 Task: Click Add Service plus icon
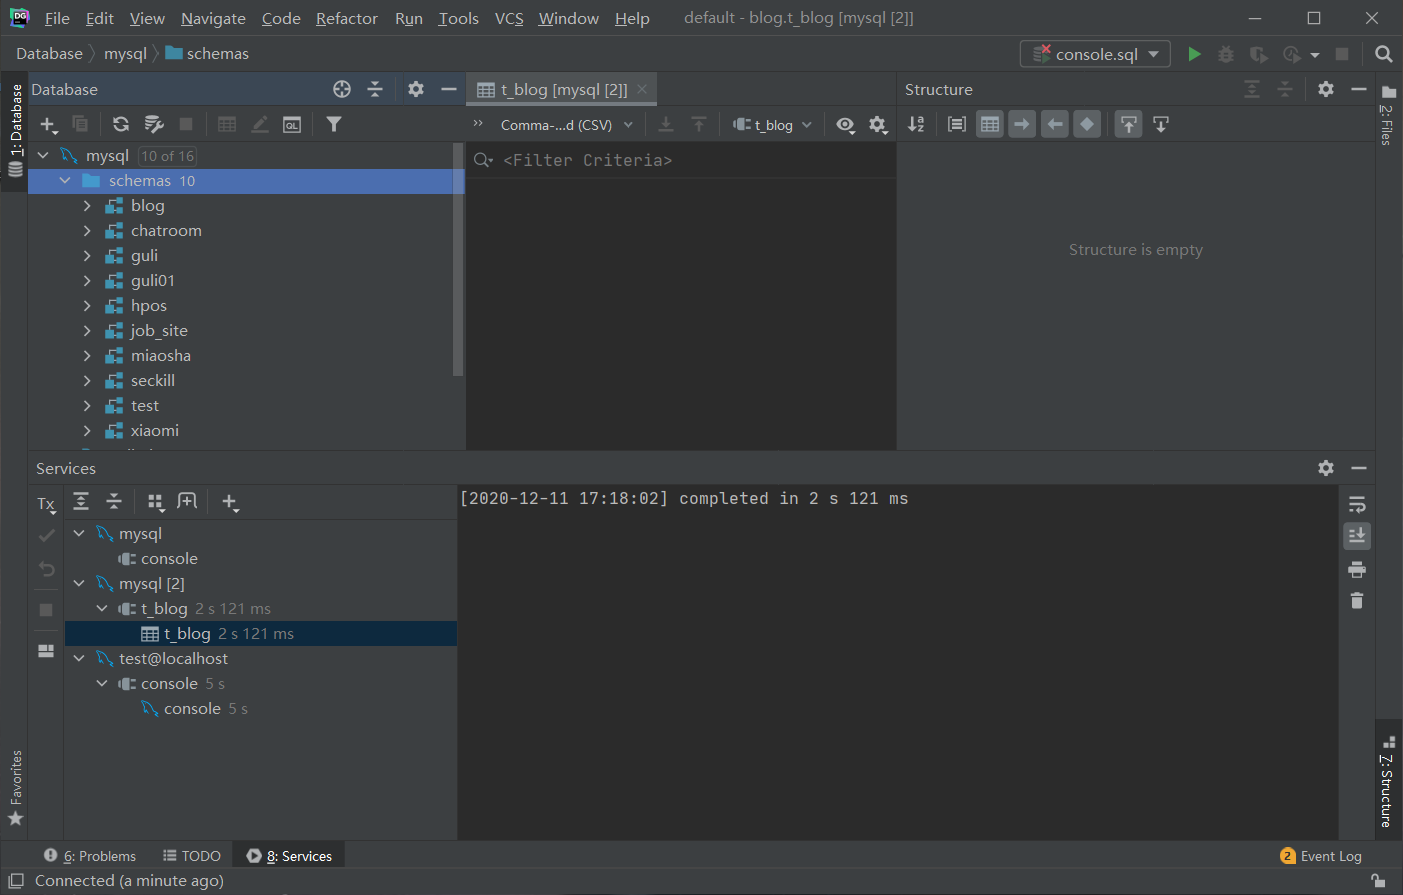click(x=230, y=502)
